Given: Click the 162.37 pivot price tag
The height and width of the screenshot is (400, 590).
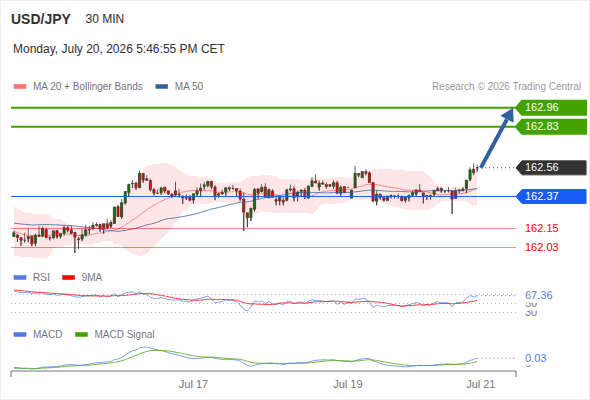Looking at the screenshot, I should [551, 196].
